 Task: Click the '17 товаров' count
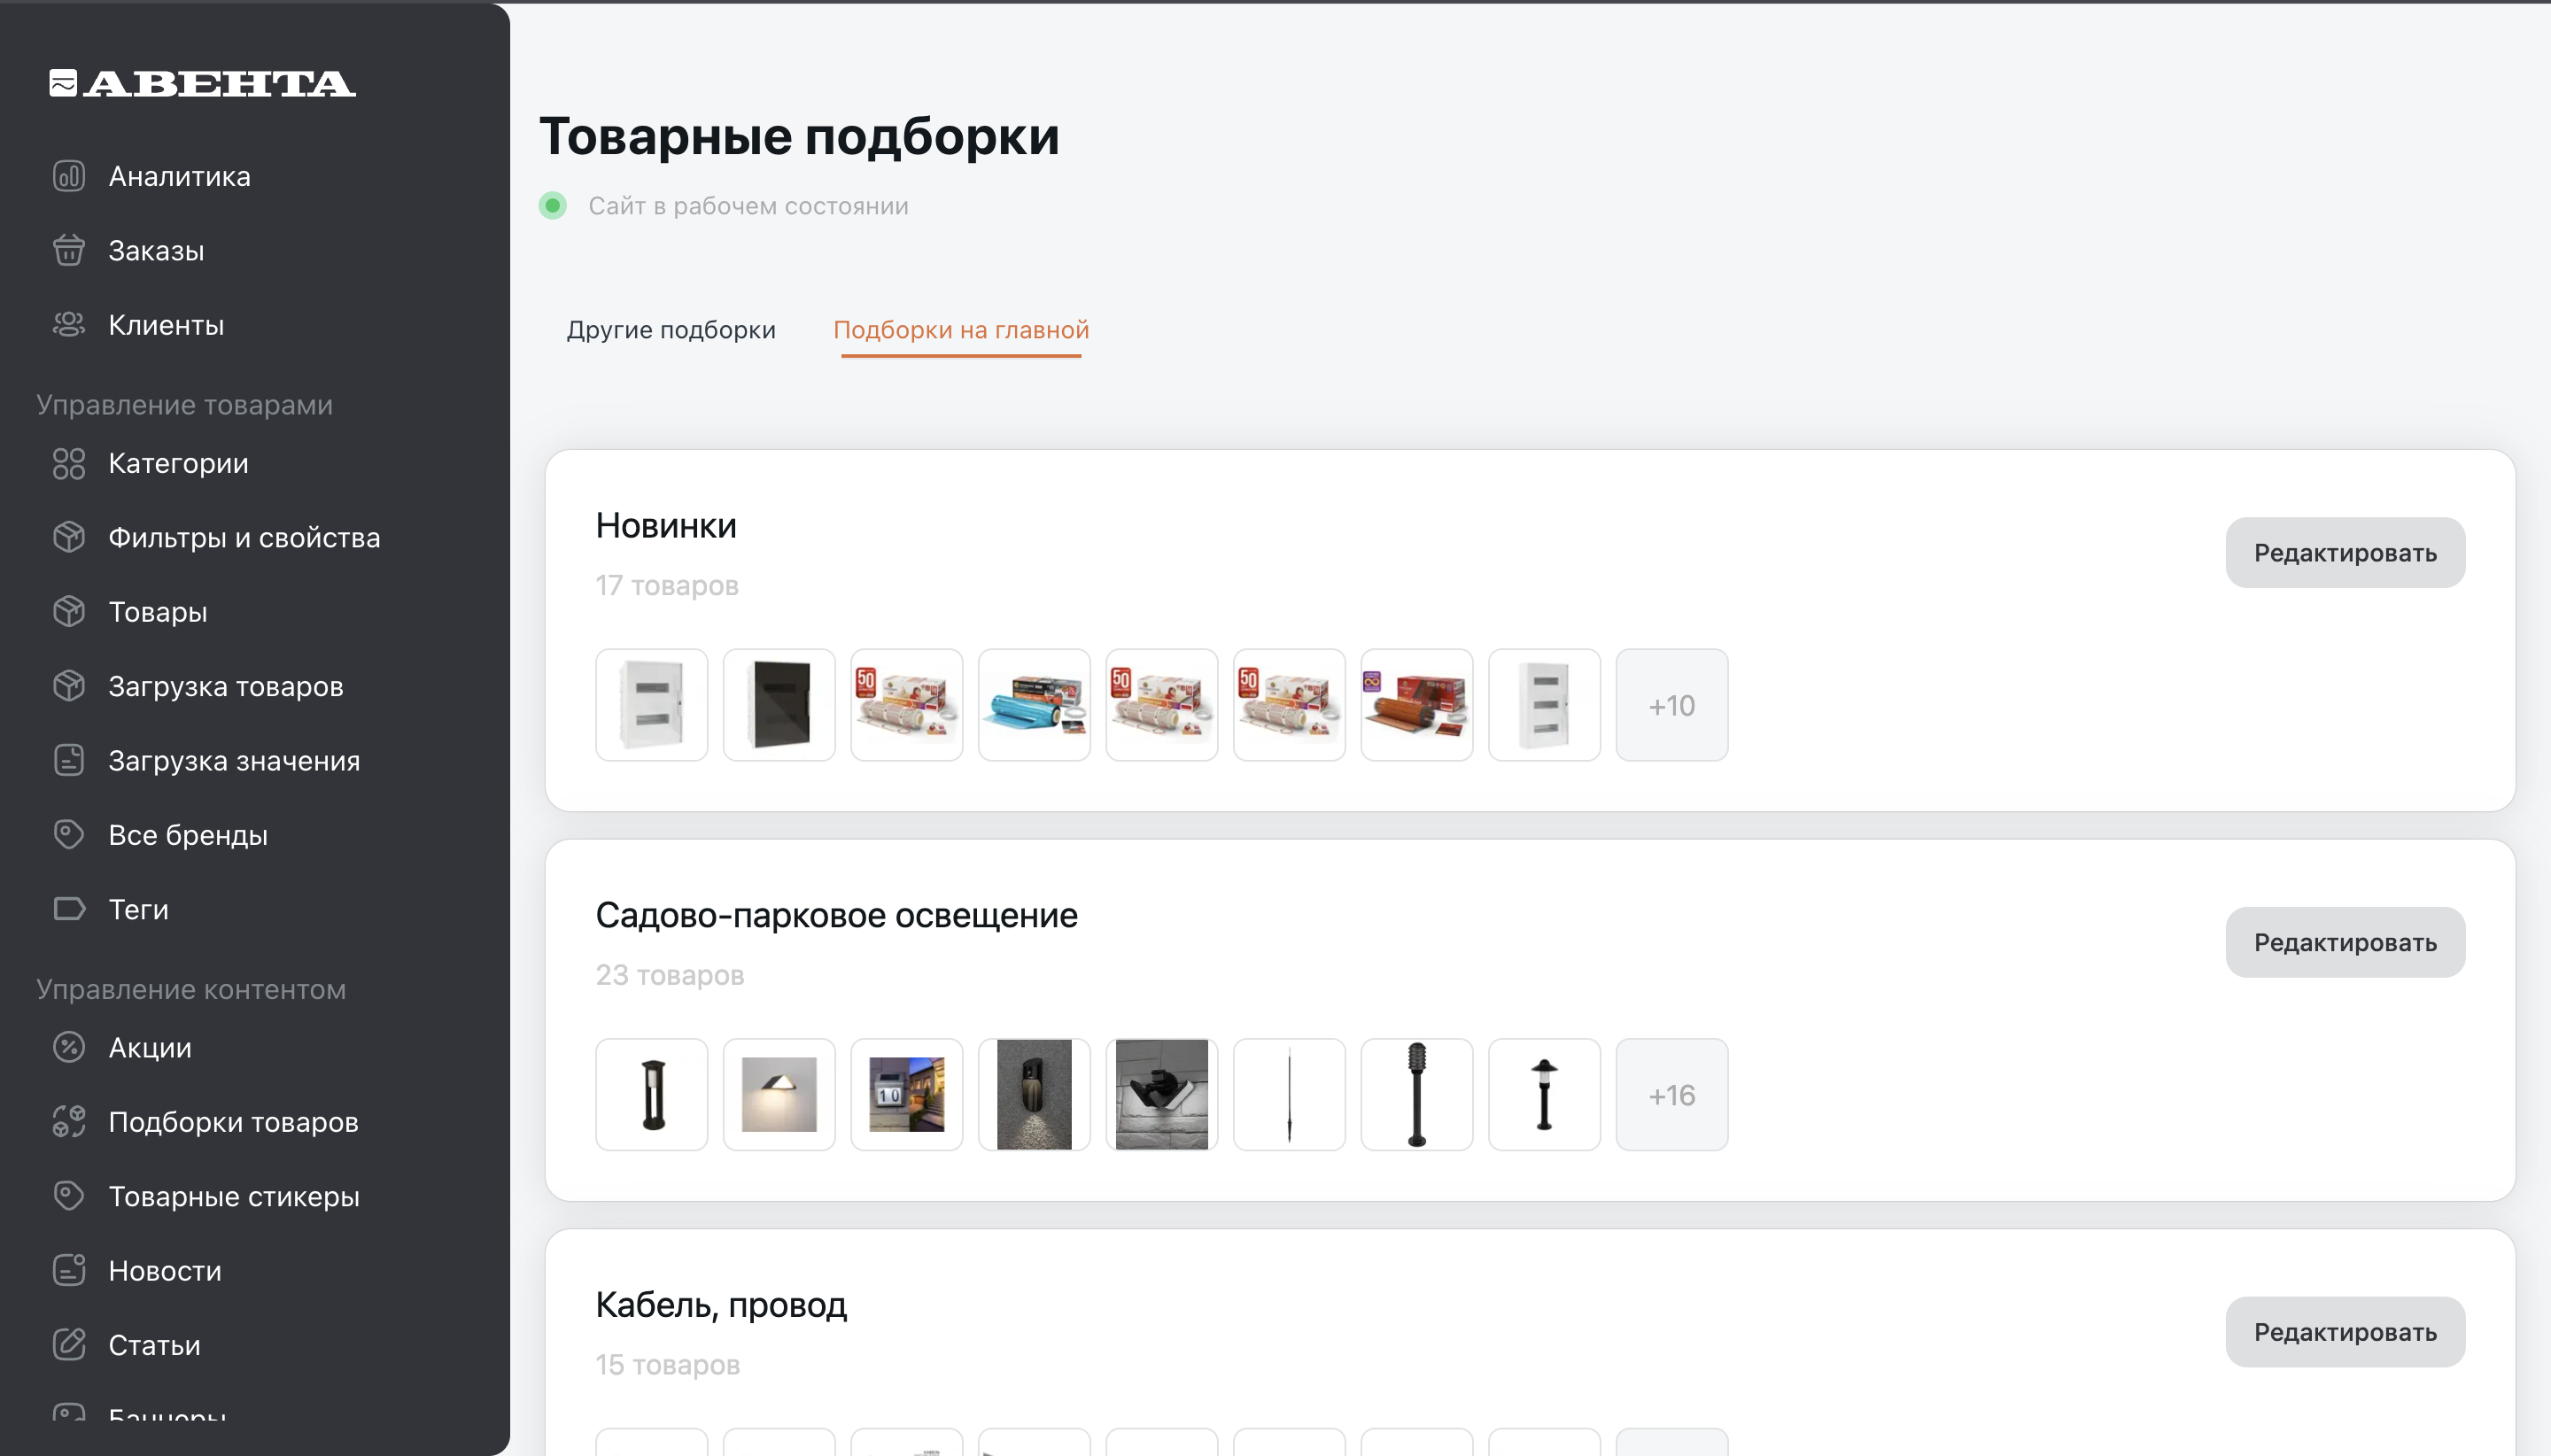pyautogui.click(x=667, y=585)
